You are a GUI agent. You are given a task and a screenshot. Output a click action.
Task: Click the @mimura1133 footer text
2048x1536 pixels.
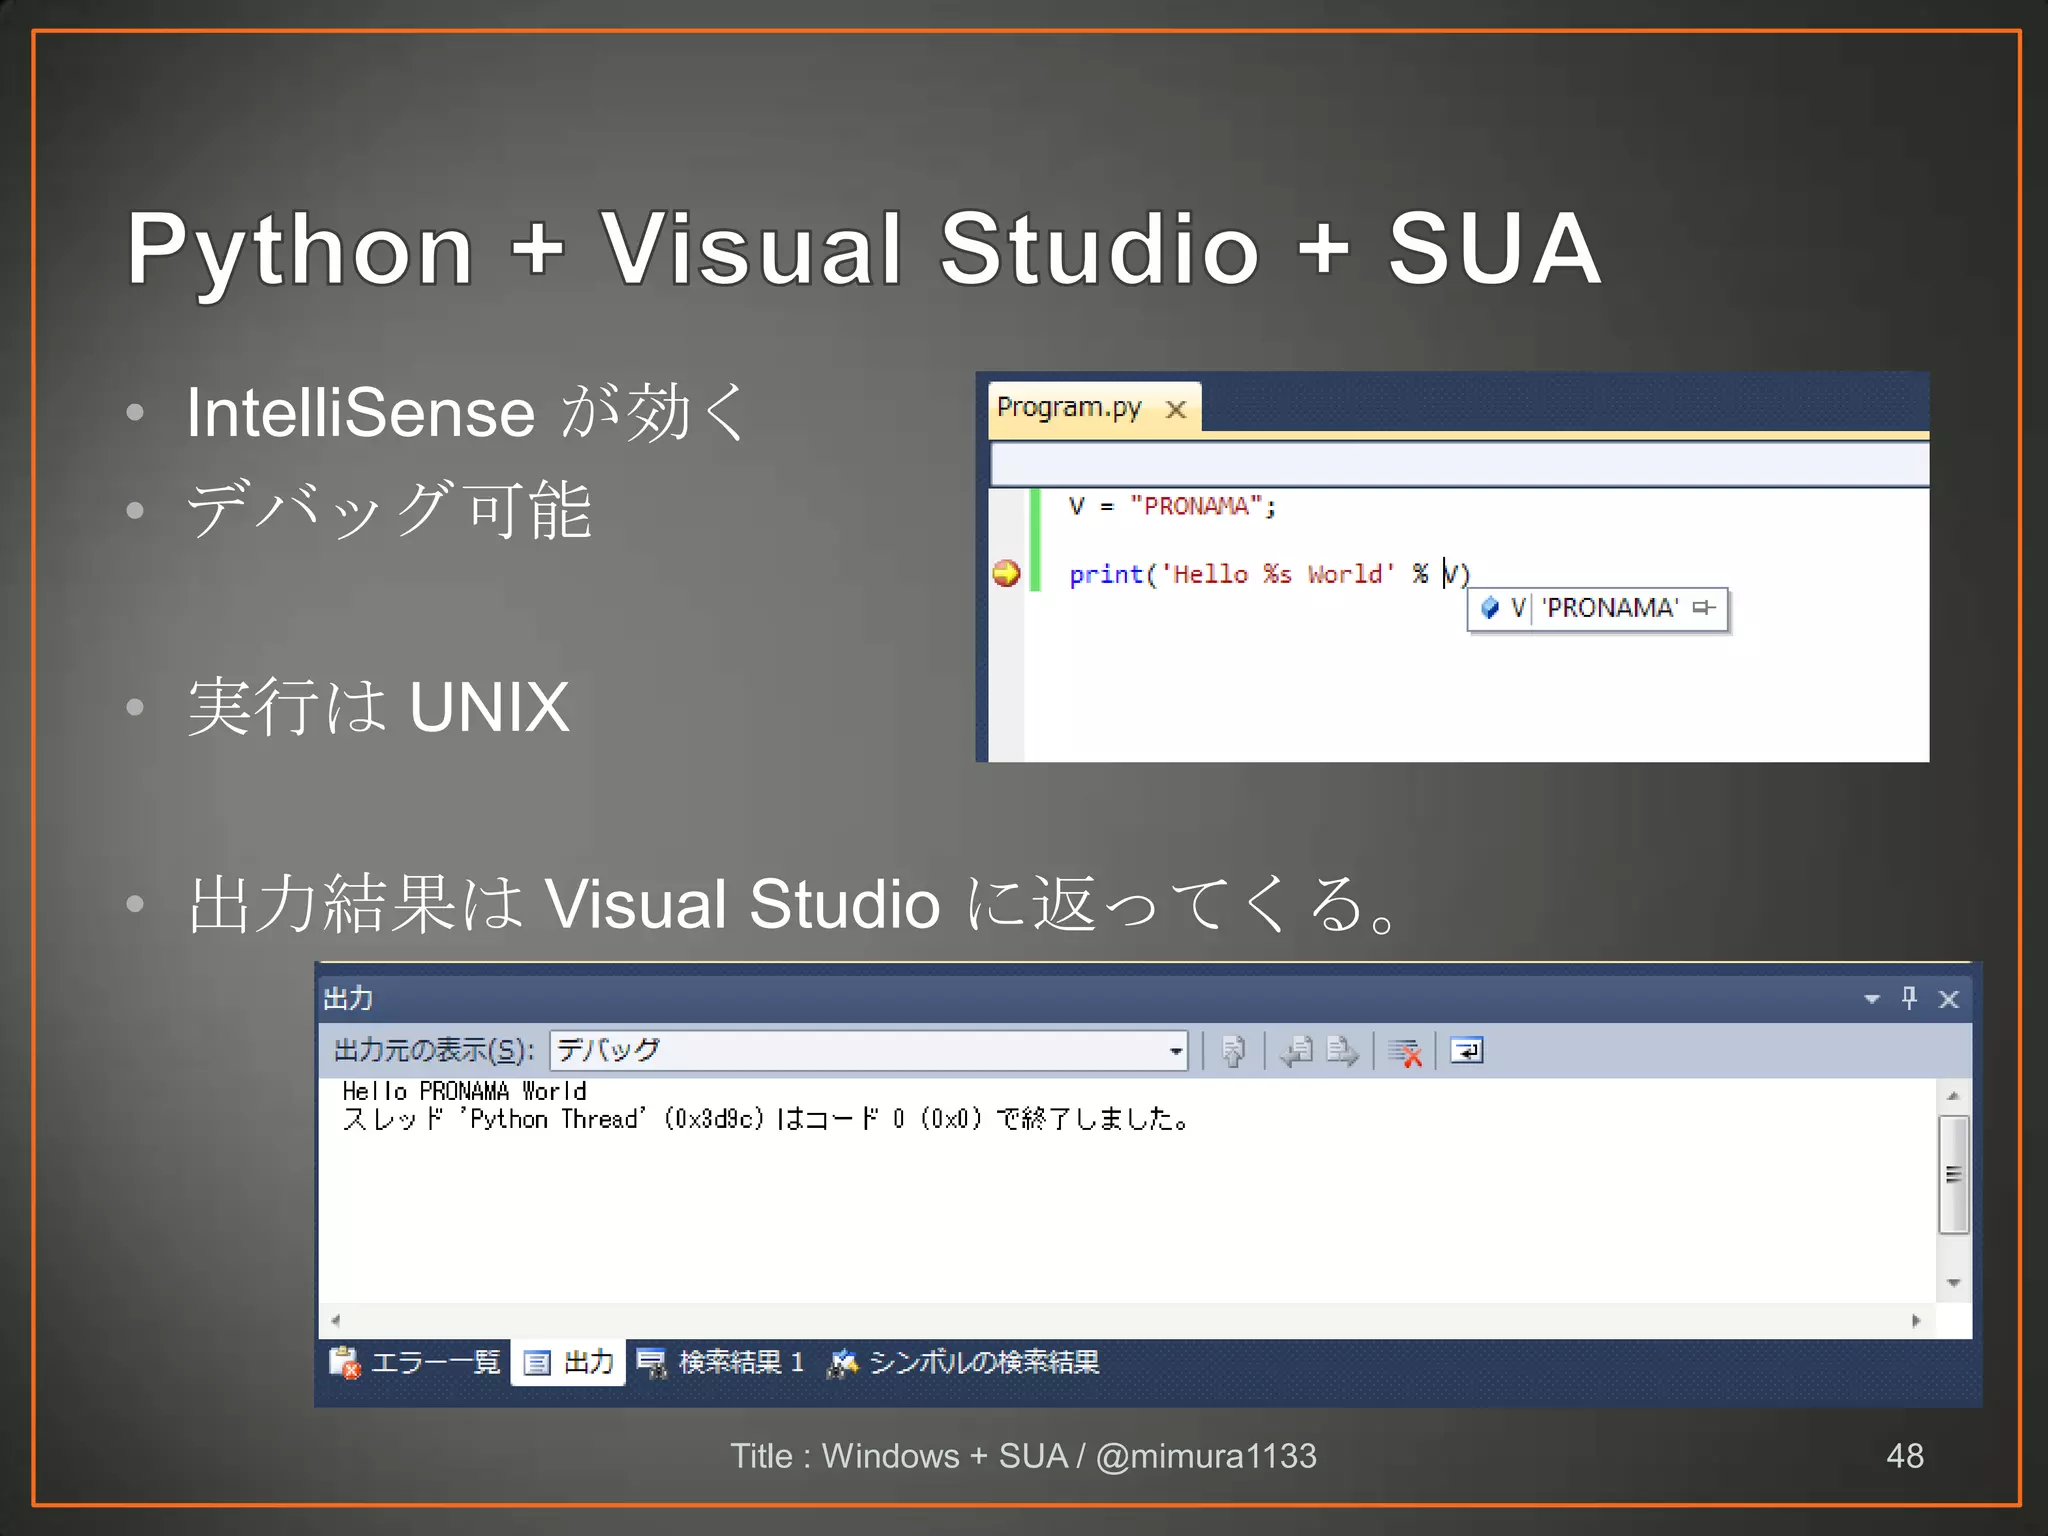pyautogui.click(x=1206, y=1455)
